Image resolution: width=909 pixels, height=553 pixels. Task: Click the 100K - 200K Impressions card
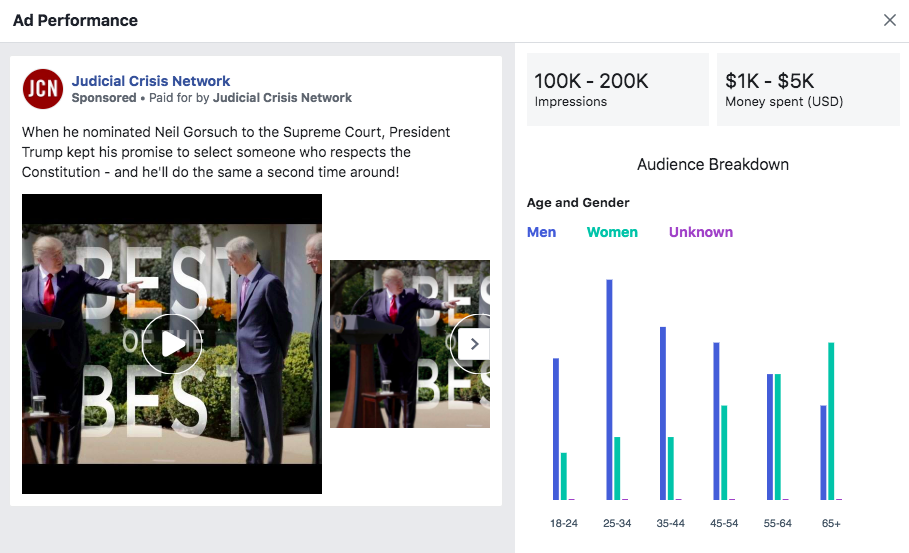point(618,89)
